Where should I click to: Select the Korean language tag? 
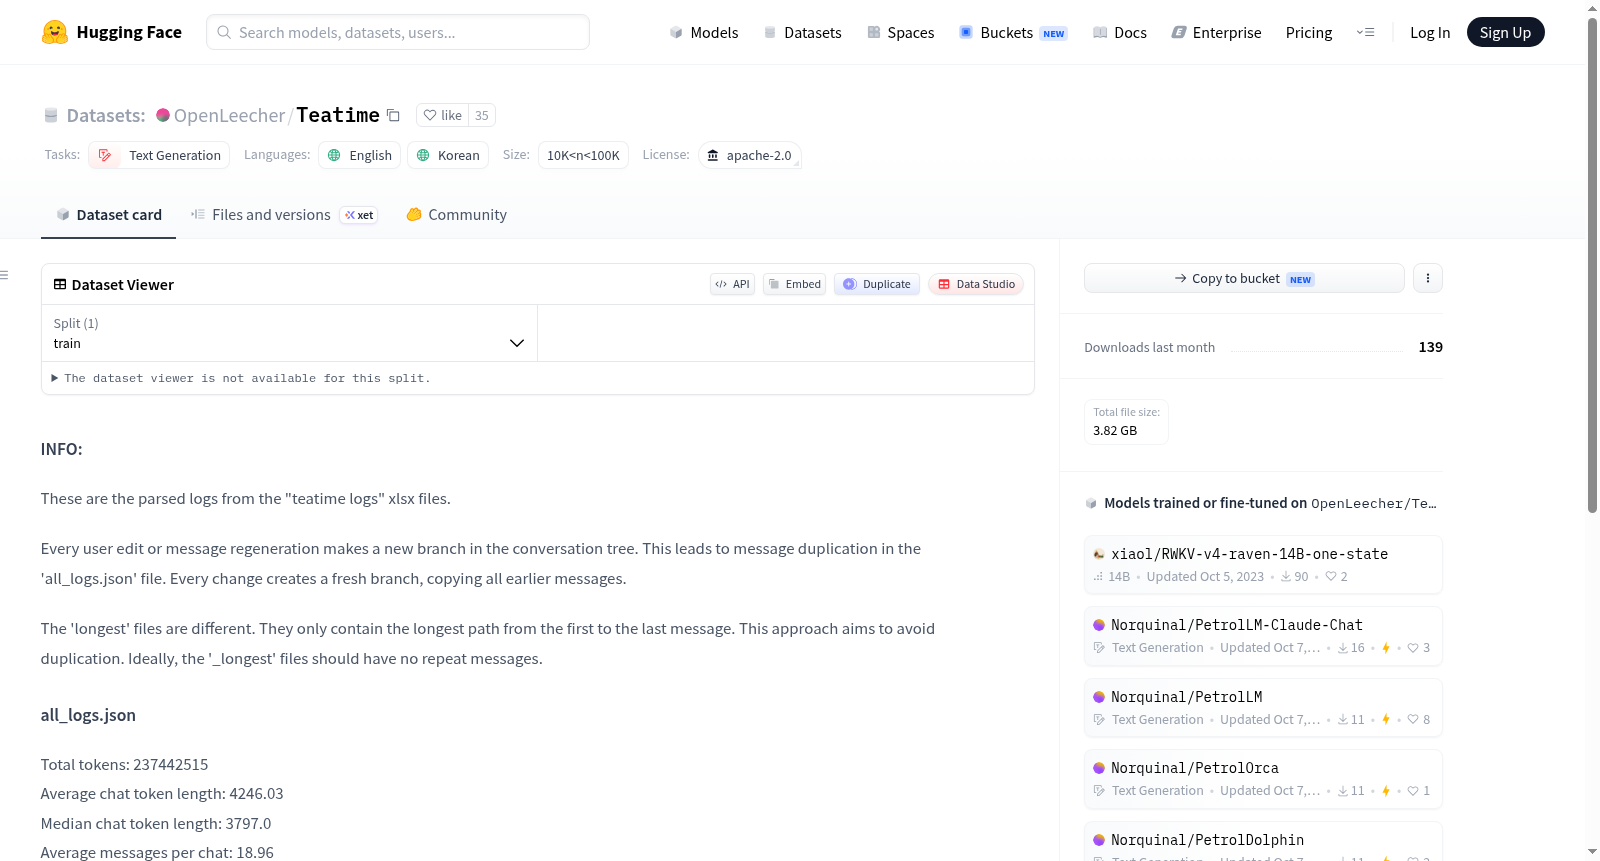(448, 155)
